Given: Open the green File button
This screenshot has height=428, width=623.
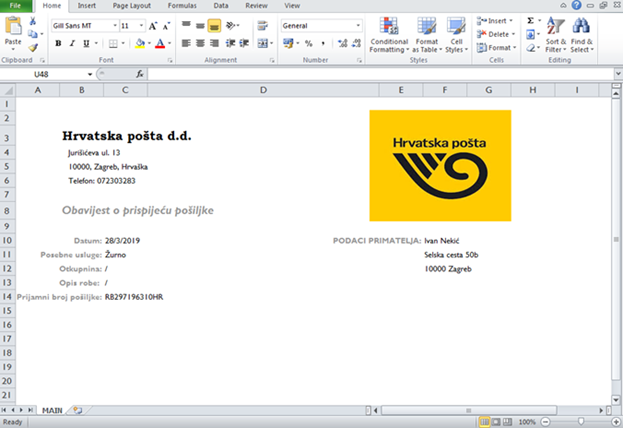Looking at the screenshot, I should (x=15, y=6).
